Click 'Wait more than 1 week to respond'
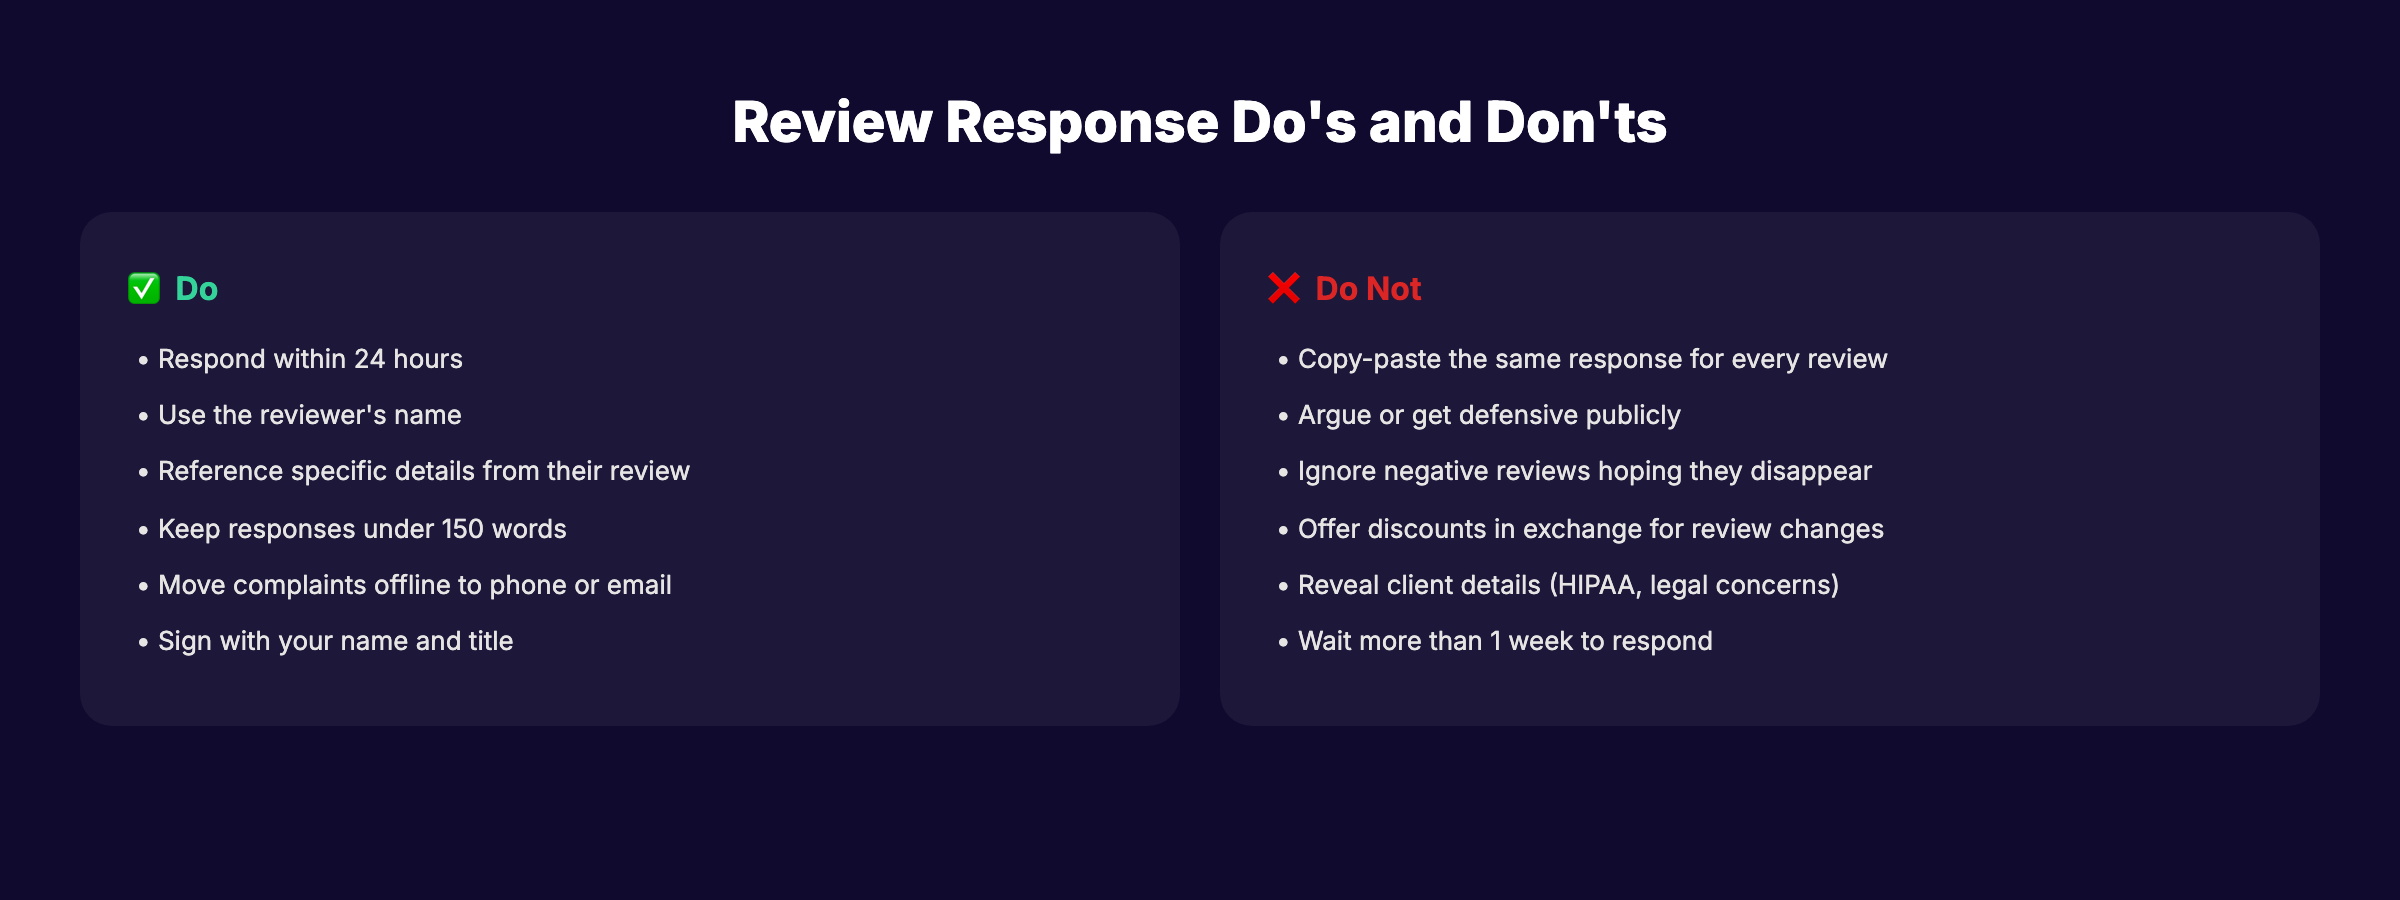The image size is (2400, 900). point(1504,641)
